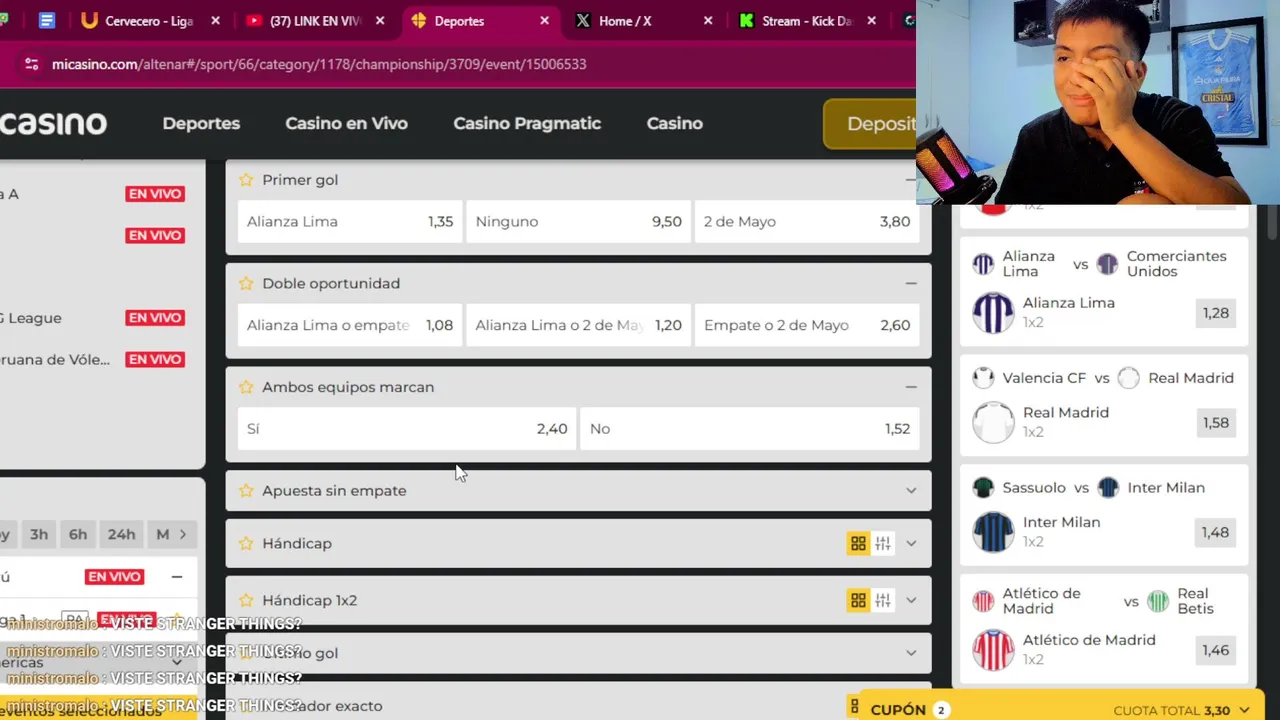
Task: Star the Hándicap 1x2 market
Action: tap(246, 601)
